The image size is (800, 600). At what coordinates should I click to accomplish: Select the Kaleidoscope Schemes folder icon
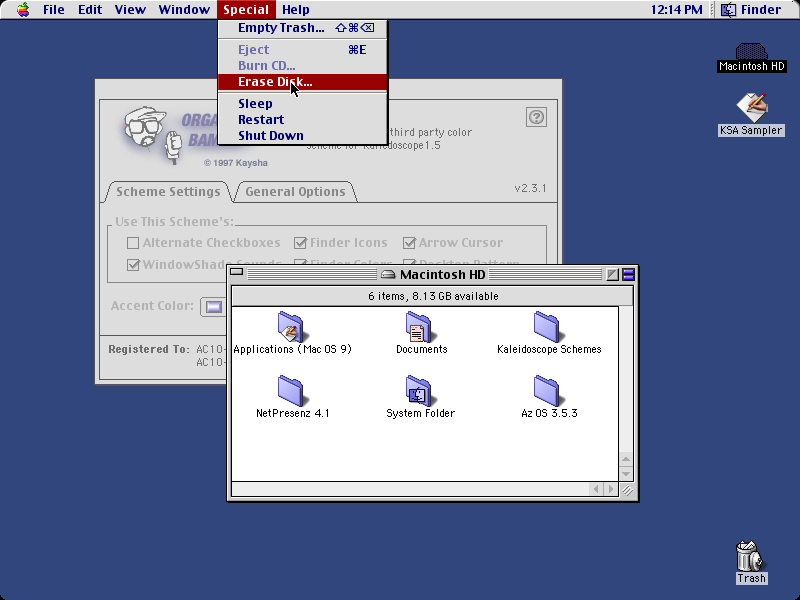[x=547, y=327]
